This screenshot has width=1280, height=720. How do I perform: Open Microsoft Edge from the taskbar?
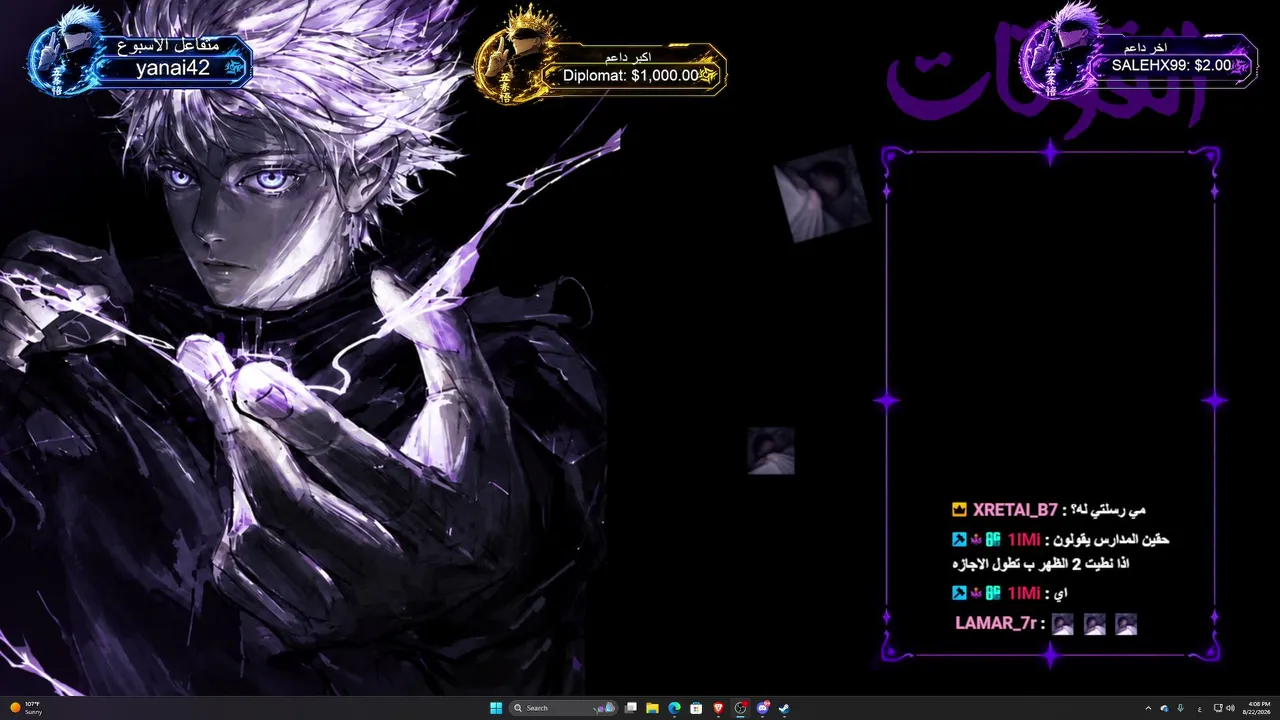coord(674,708)
